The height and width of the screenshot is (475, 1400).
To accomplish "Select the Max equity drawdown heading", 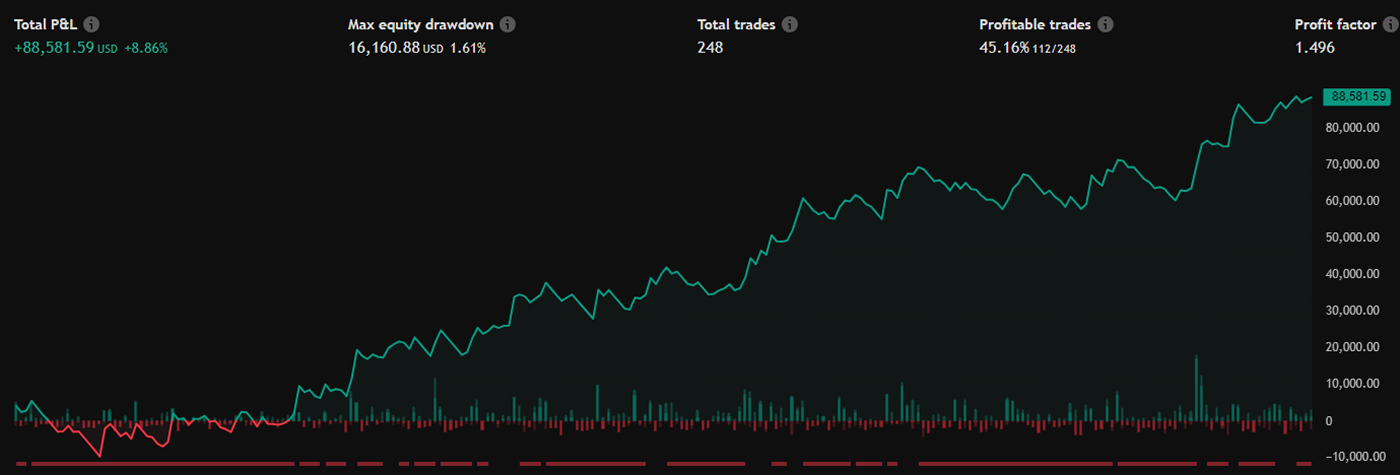I will (420, 25).
